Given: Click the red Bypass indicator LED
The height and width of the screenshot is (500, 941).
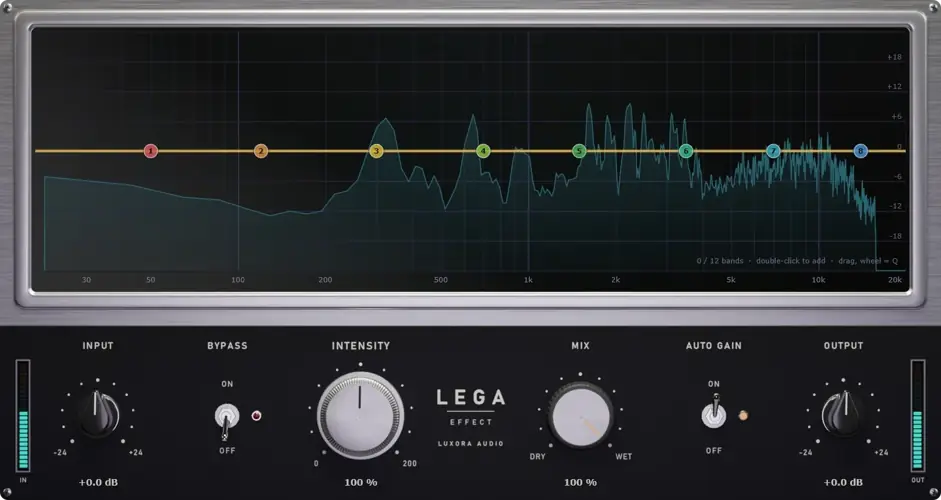Looking at the screenshot, I should pos(256,415).
